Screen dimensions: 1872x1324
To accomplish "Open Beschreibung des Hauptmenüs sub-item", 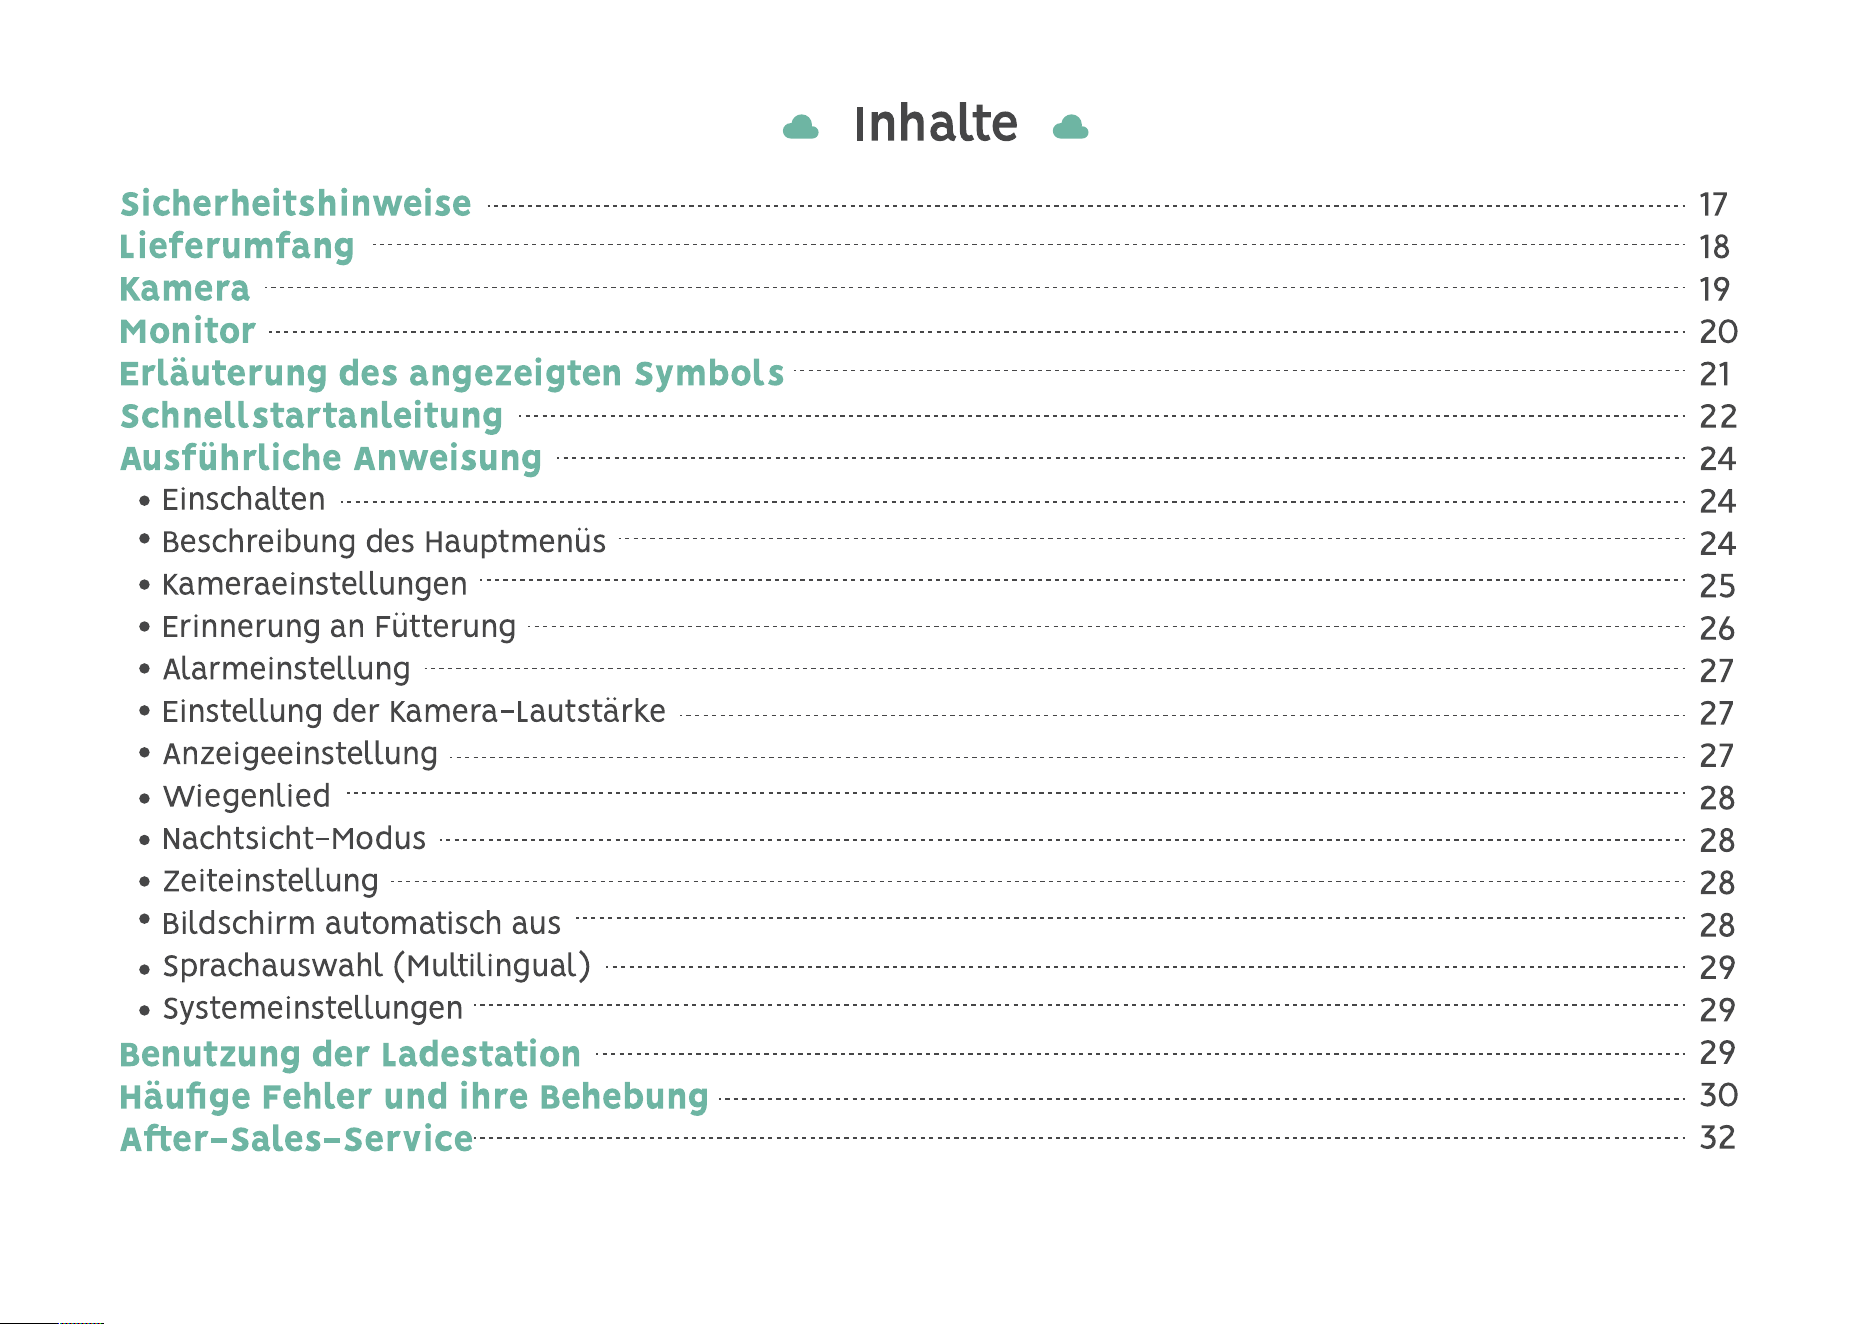I will 384,542.
